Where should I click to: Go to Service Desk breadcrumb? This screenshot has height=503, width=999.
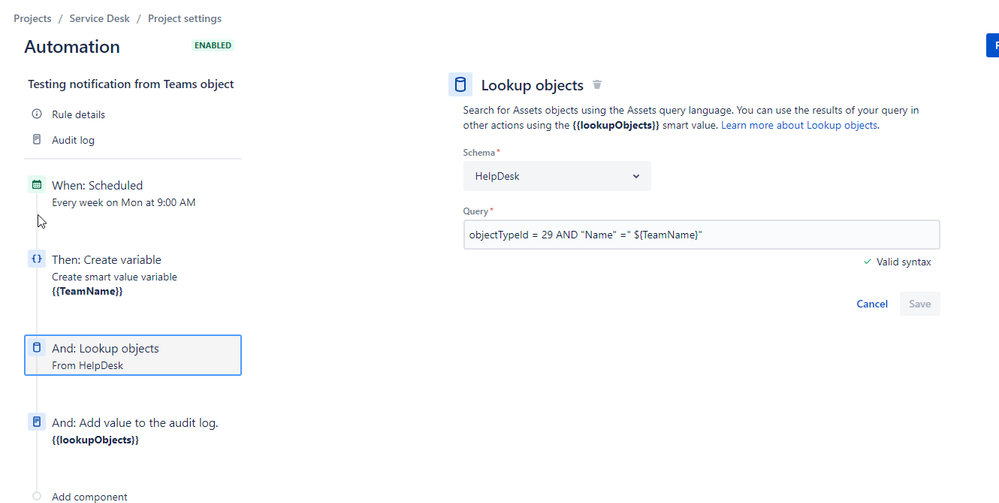click(99, 18)
